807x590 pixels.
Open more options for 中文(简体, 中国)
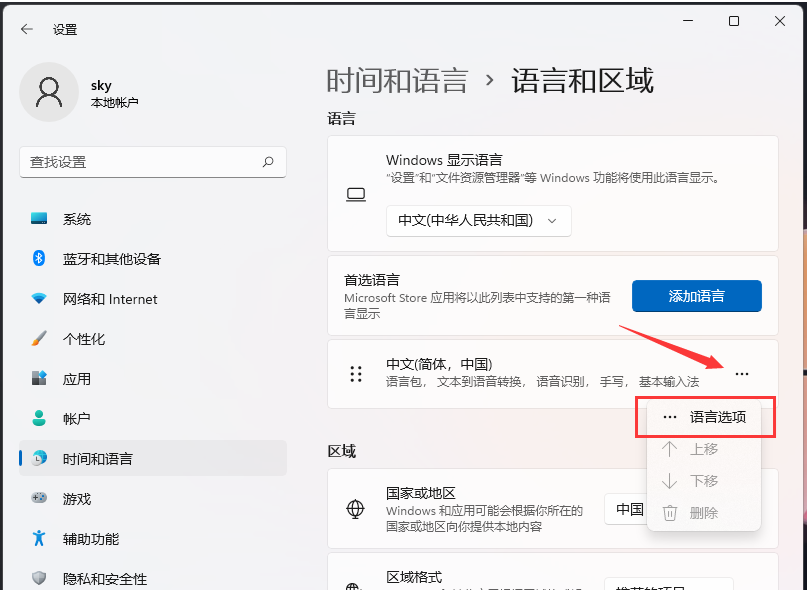pos(741,372)
